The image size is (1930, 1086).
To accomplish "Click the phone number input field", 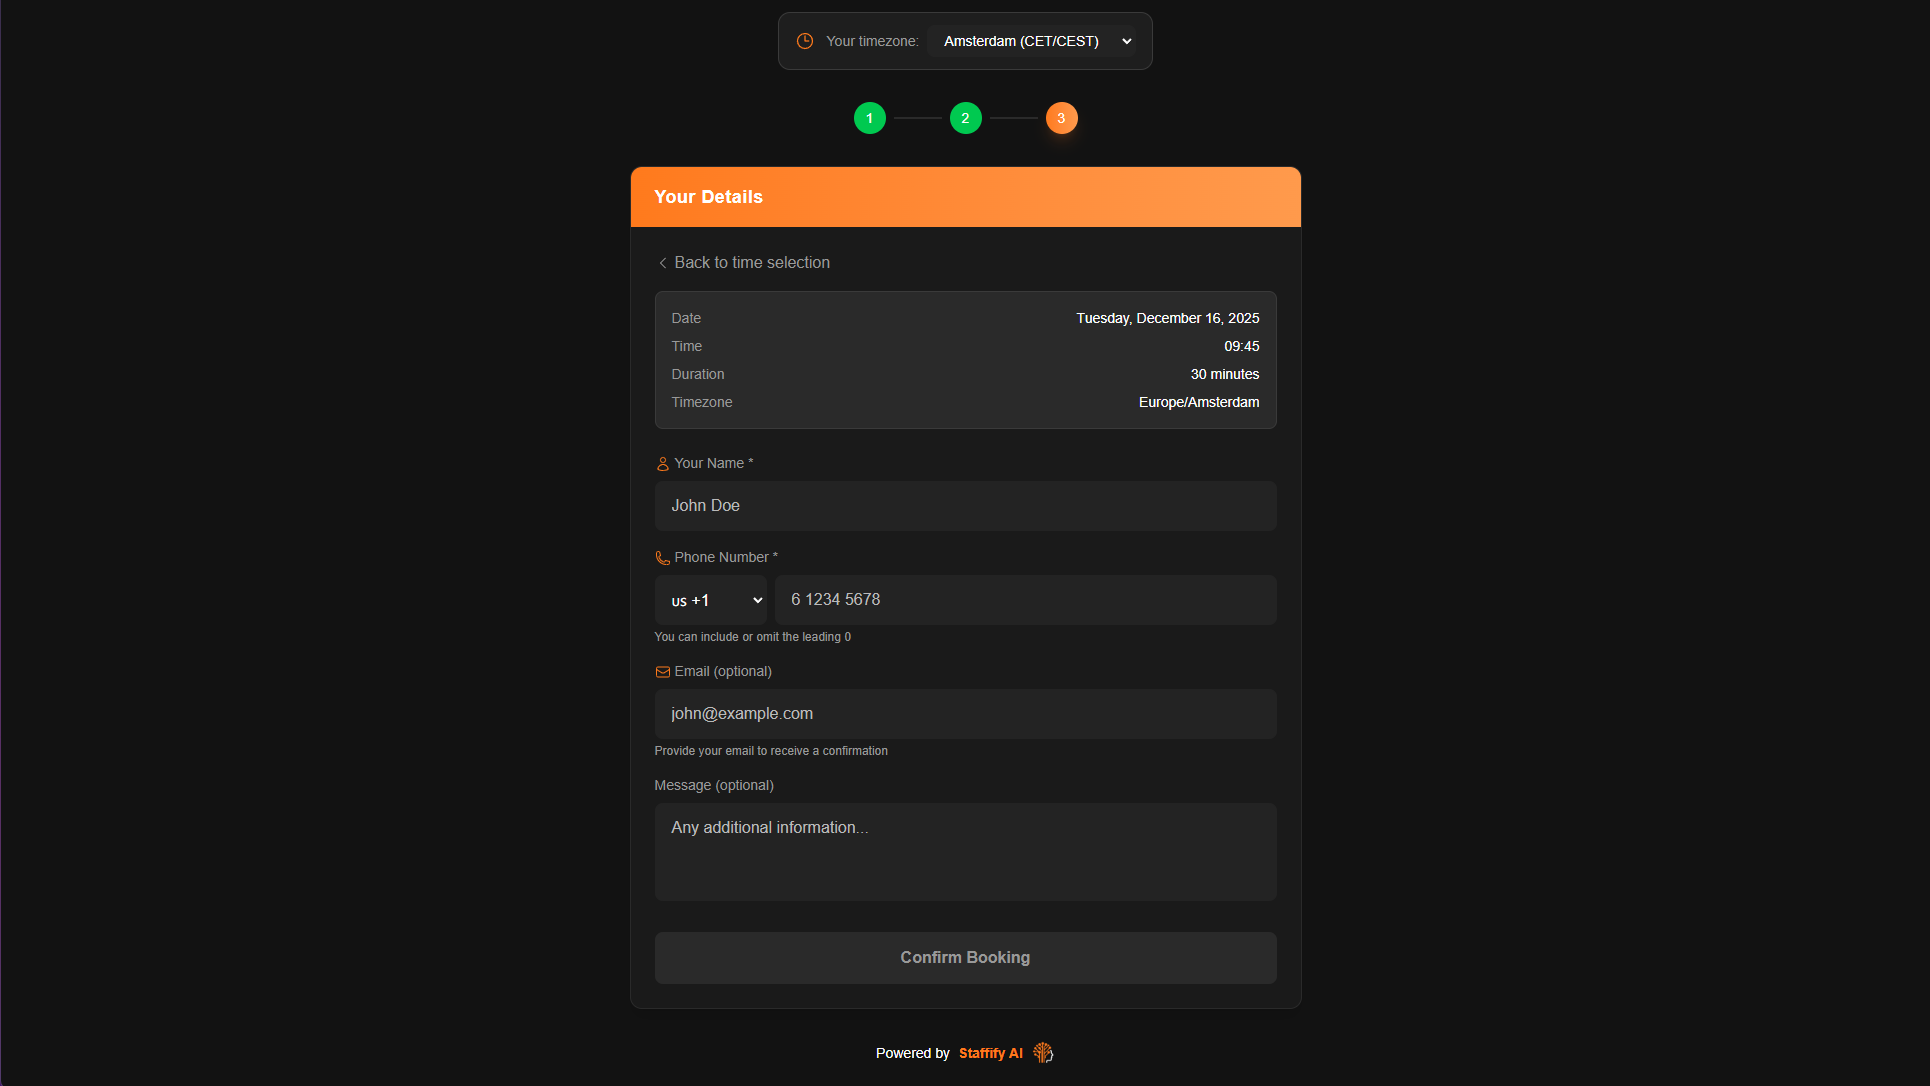I will tap(1025, 600).
